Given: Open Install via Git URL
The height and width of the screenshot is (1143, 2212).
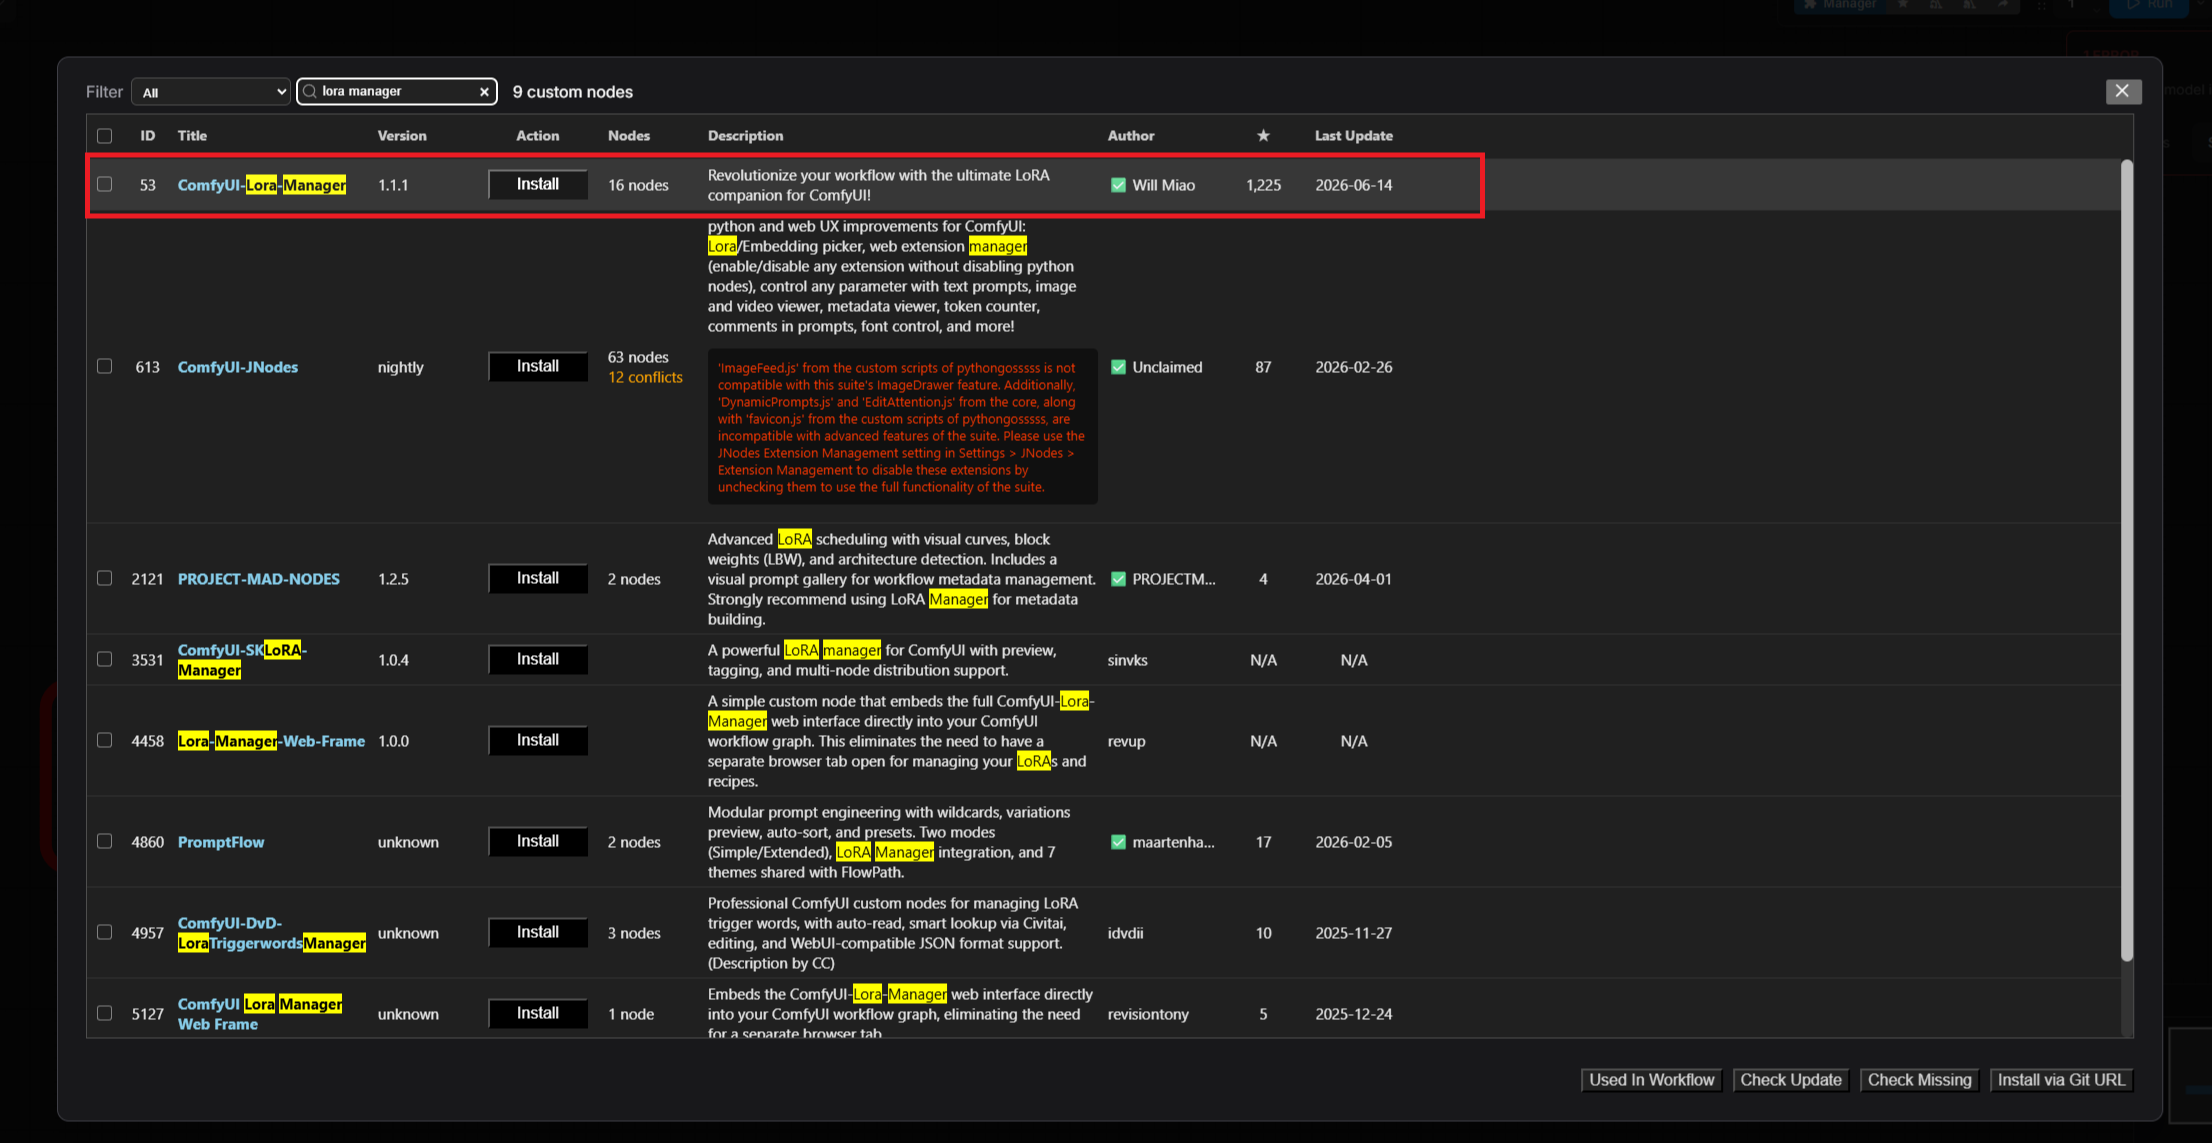Looking at the screenshot, I should click(2062, 1080).
